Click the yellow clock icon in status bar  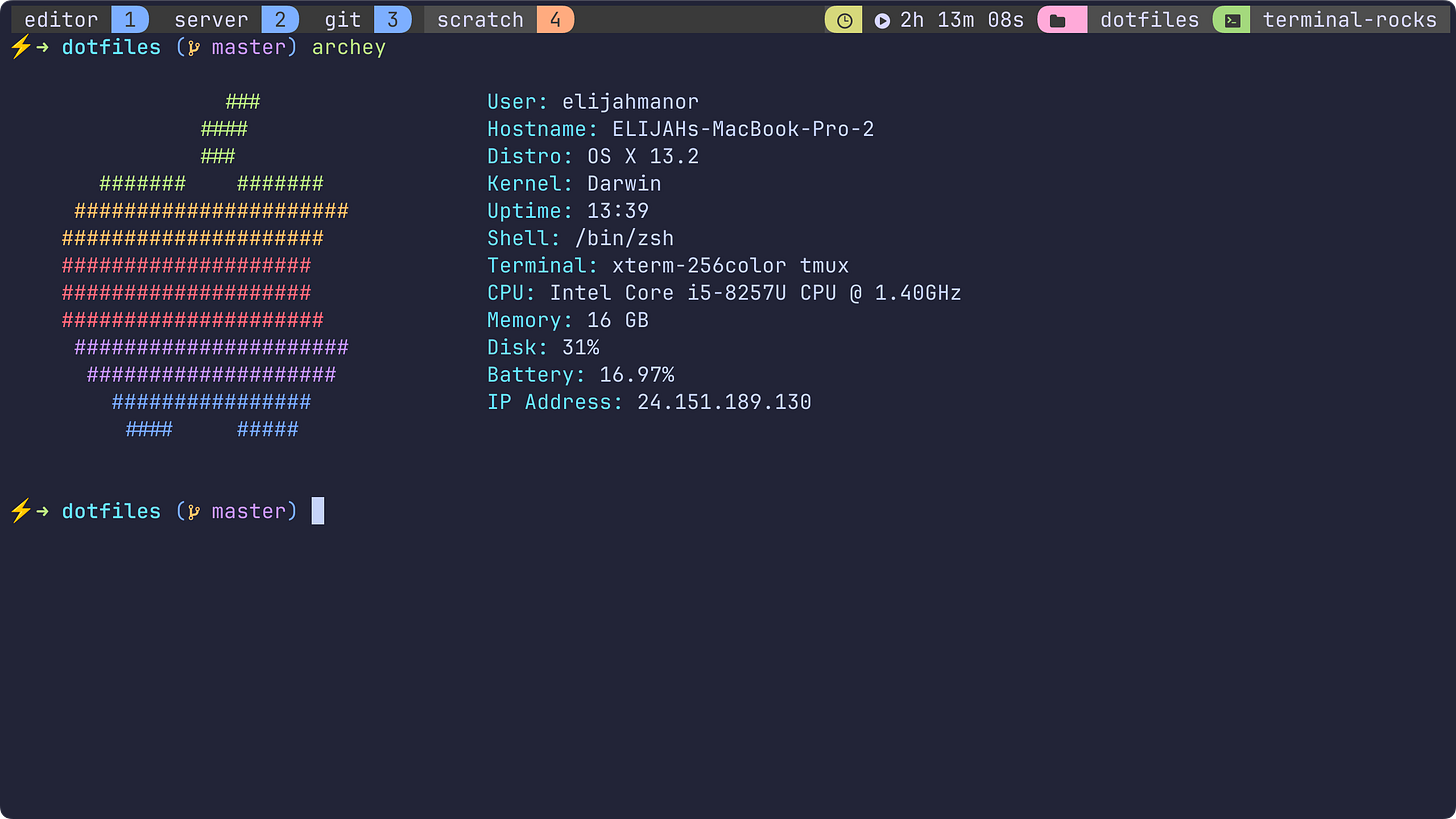[844, 20]
